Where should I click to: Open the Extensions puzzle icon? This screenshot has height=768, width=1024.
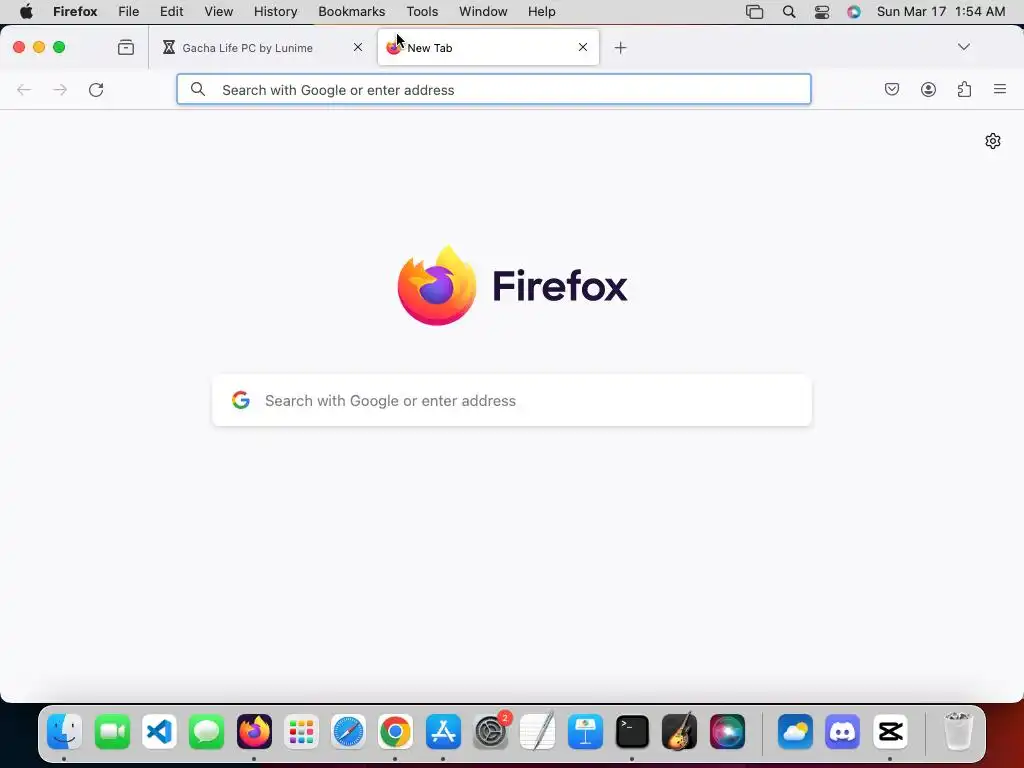(964, 89)
